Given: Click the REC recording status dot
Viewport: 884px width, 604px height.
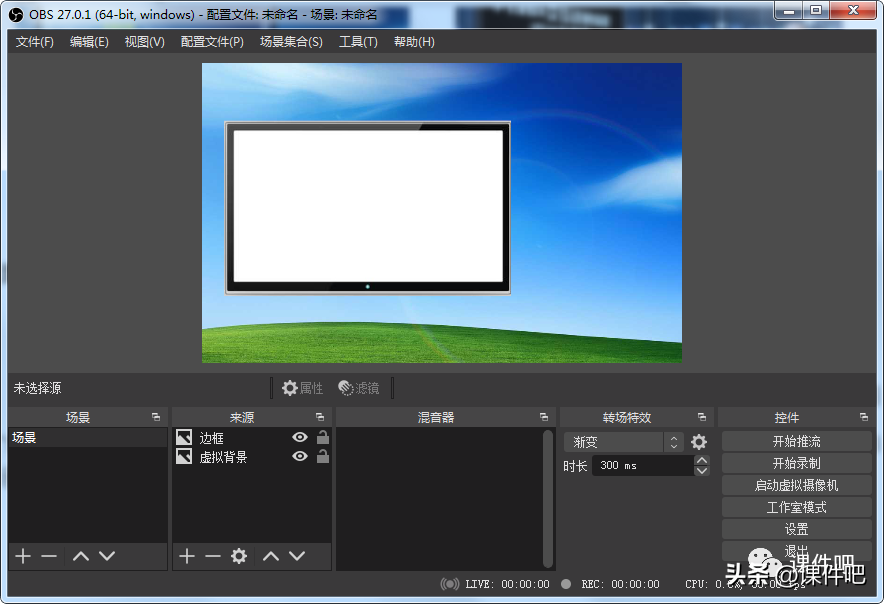Looking at the screenshot, I should click(x=566, y=584).
